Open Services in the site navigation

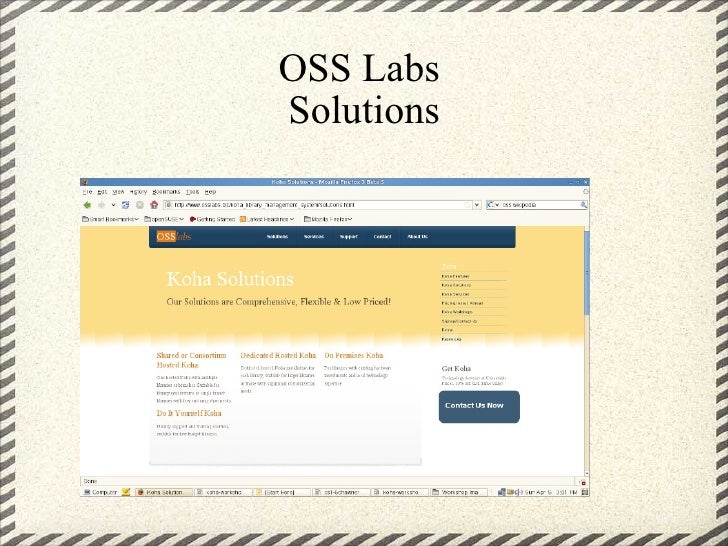(x=314, y=237)
